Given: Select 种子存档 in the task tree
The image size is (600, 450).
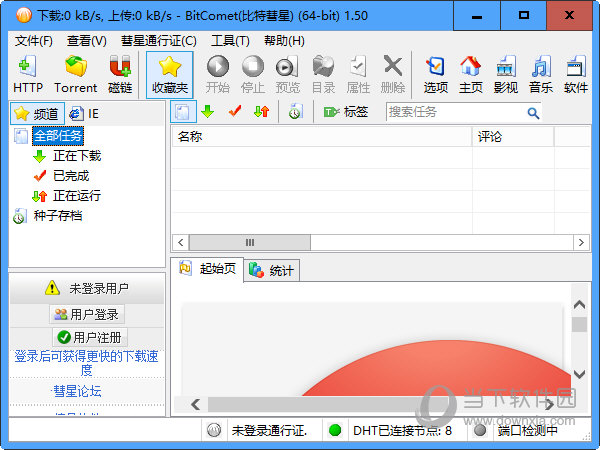Looking at the screenshot, I should tap(58, 215).
